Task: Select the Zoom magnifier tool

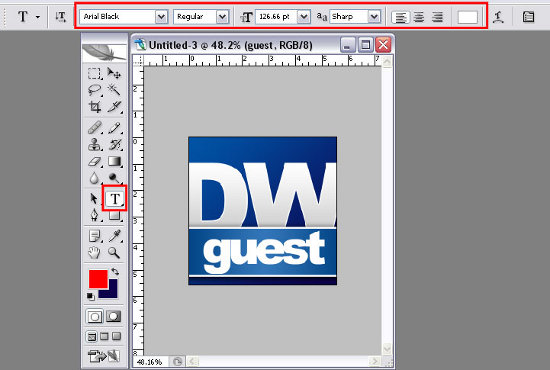Action: coord(114,253)
